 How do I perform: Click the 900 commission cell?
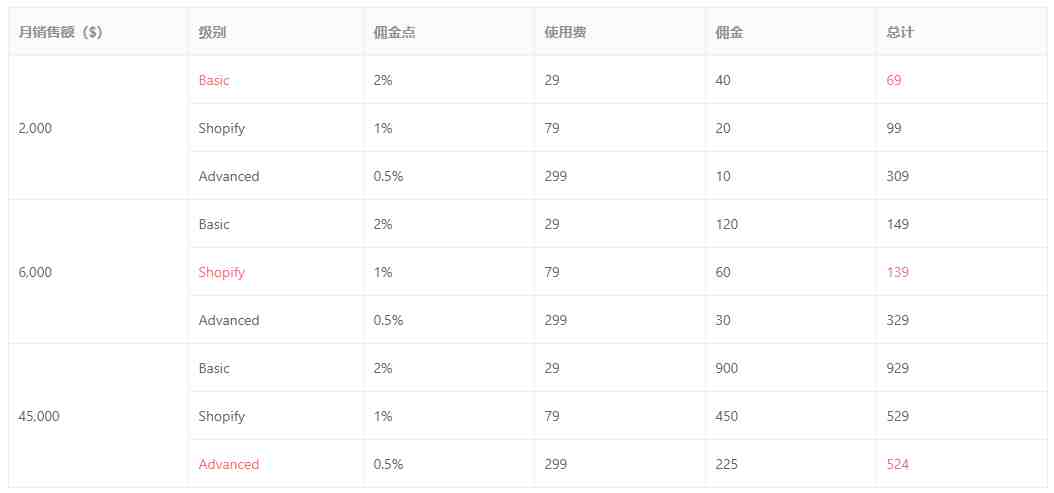coord(727,368)
